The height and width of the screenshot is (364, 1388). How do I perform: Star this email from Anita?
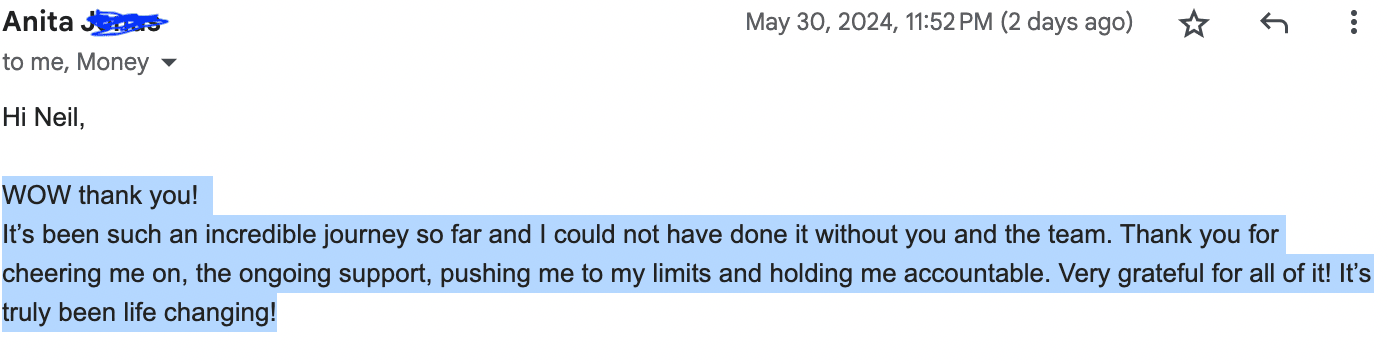click(1194, 23)
